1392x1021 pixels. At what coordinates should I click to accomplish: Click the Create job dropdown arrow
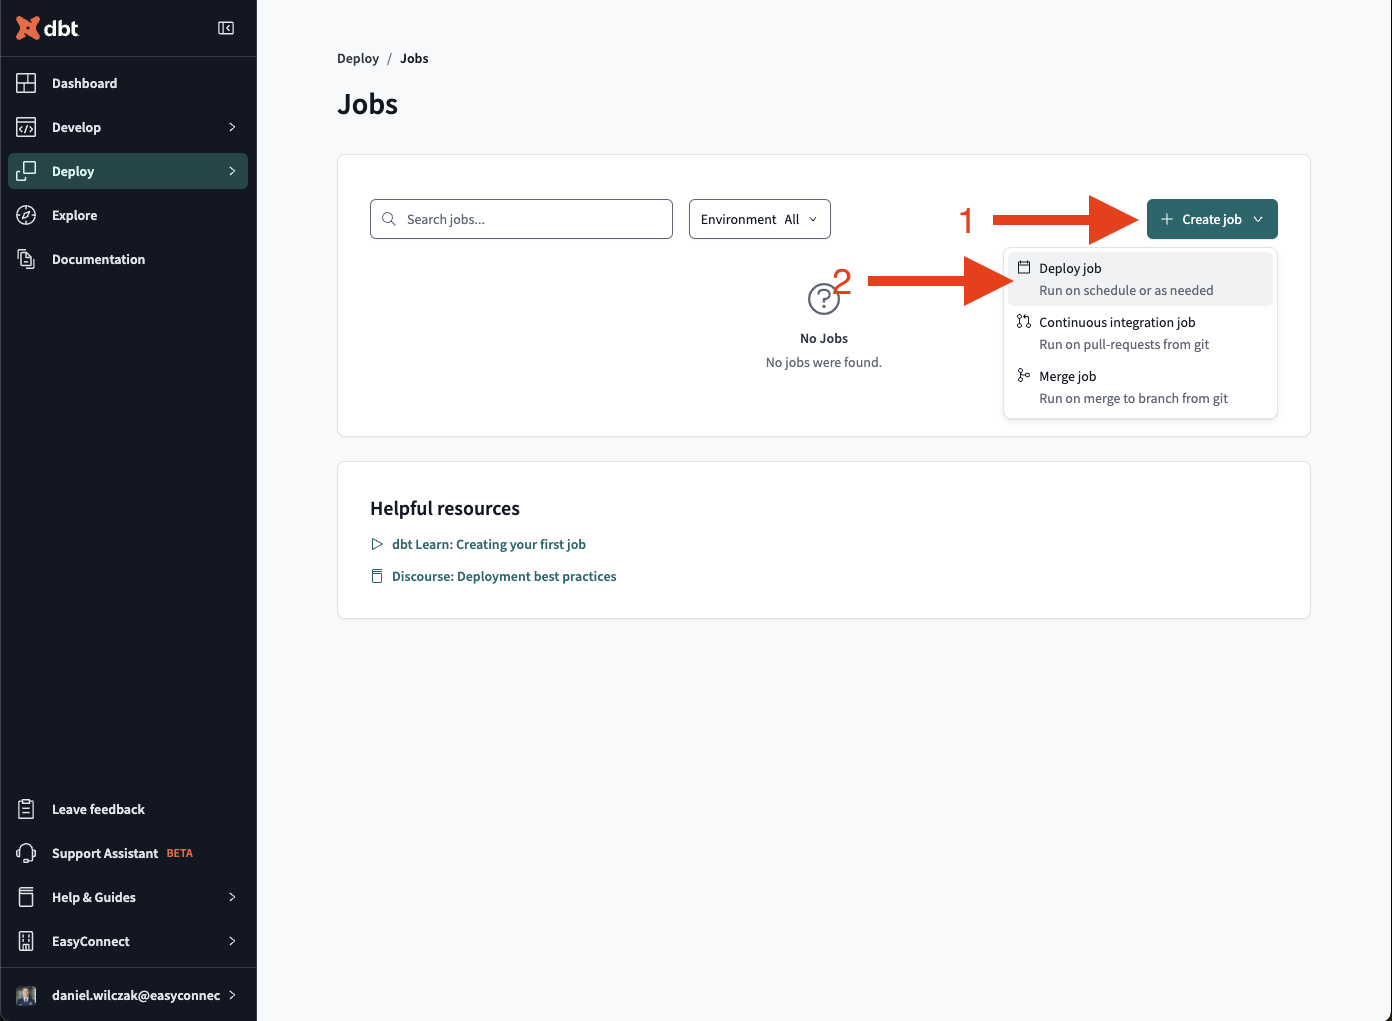[x=1258, y=219]
